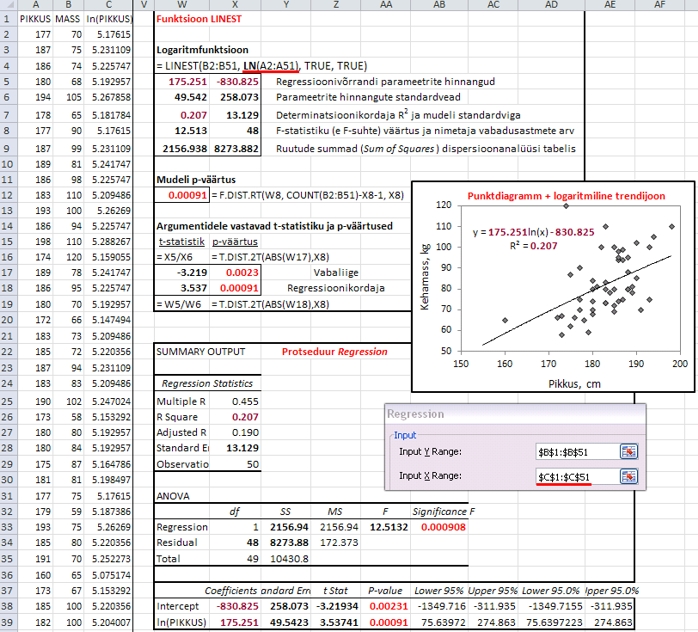Select column AD header
This screenshot has height=632, width=698.
tap(551, 5)
